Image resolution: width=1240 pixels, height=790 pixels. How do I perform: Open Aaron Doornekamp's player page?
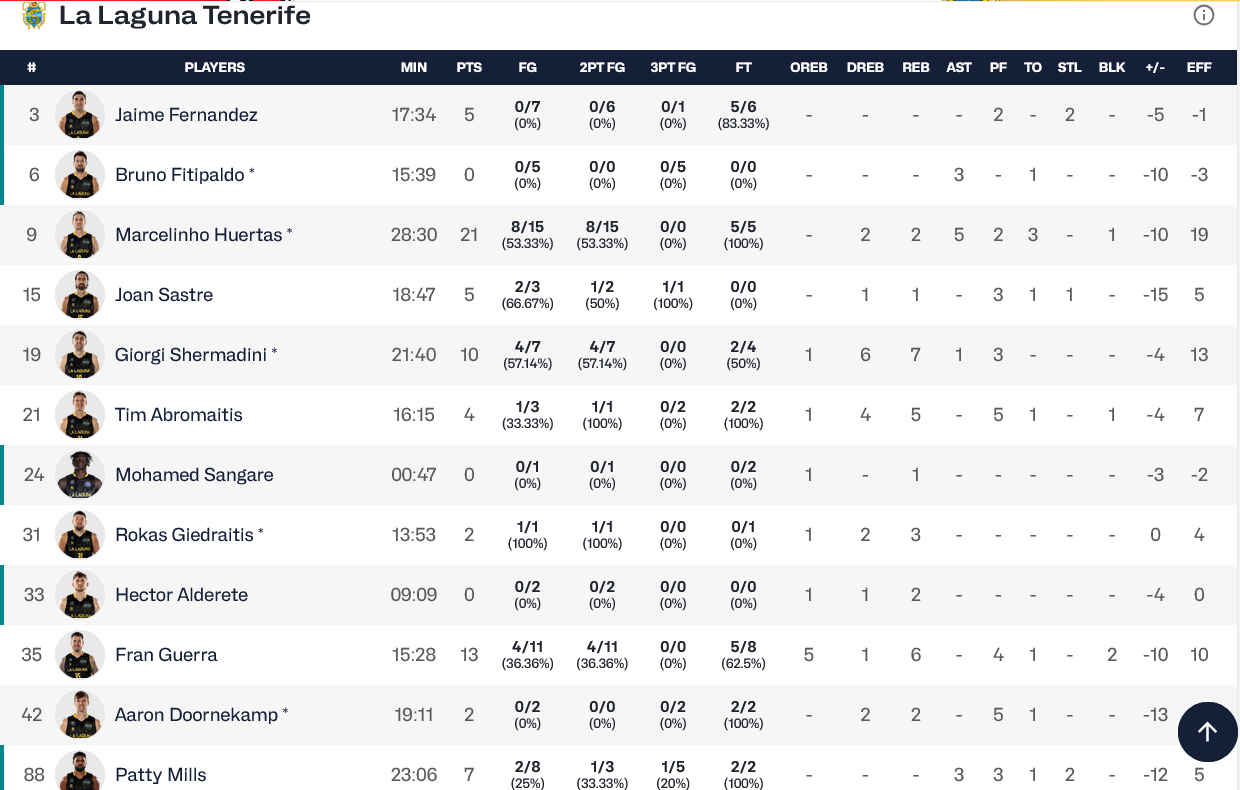tap(197, 715)
